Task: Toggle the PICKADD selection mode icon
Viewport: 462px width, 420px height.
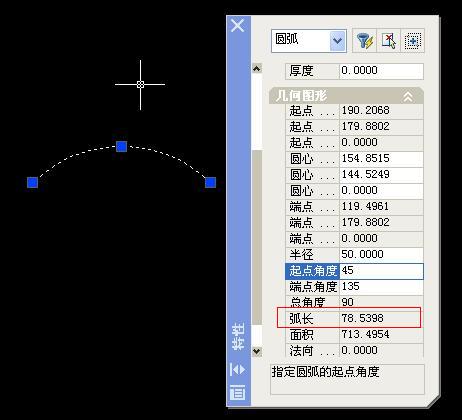Action: click(413, 41)
